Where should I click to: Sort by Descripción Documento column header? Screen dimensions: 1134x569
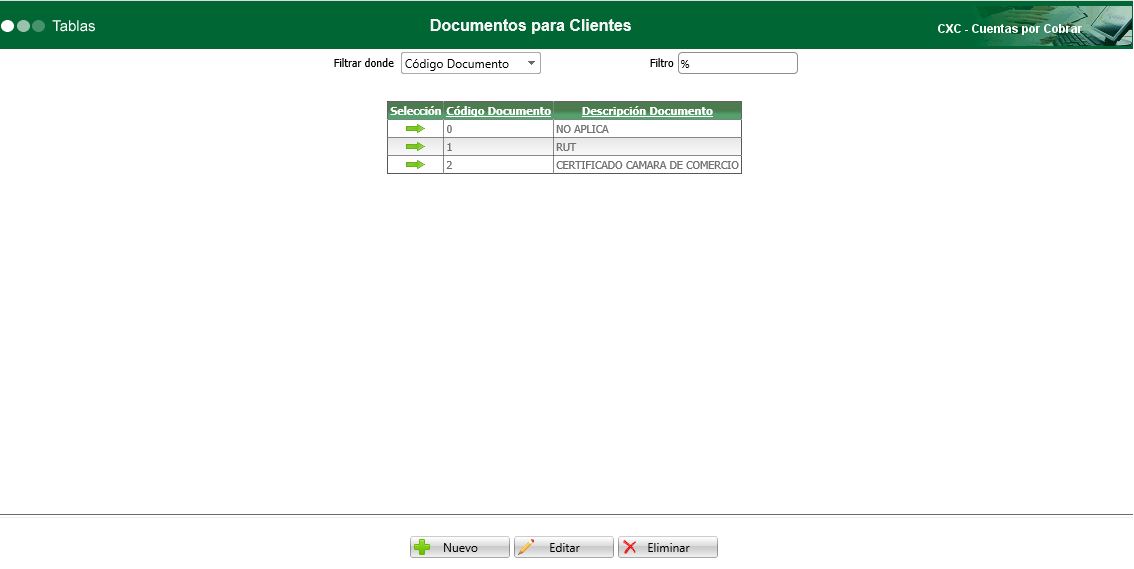pyautogui.click(x=647, y=111)
